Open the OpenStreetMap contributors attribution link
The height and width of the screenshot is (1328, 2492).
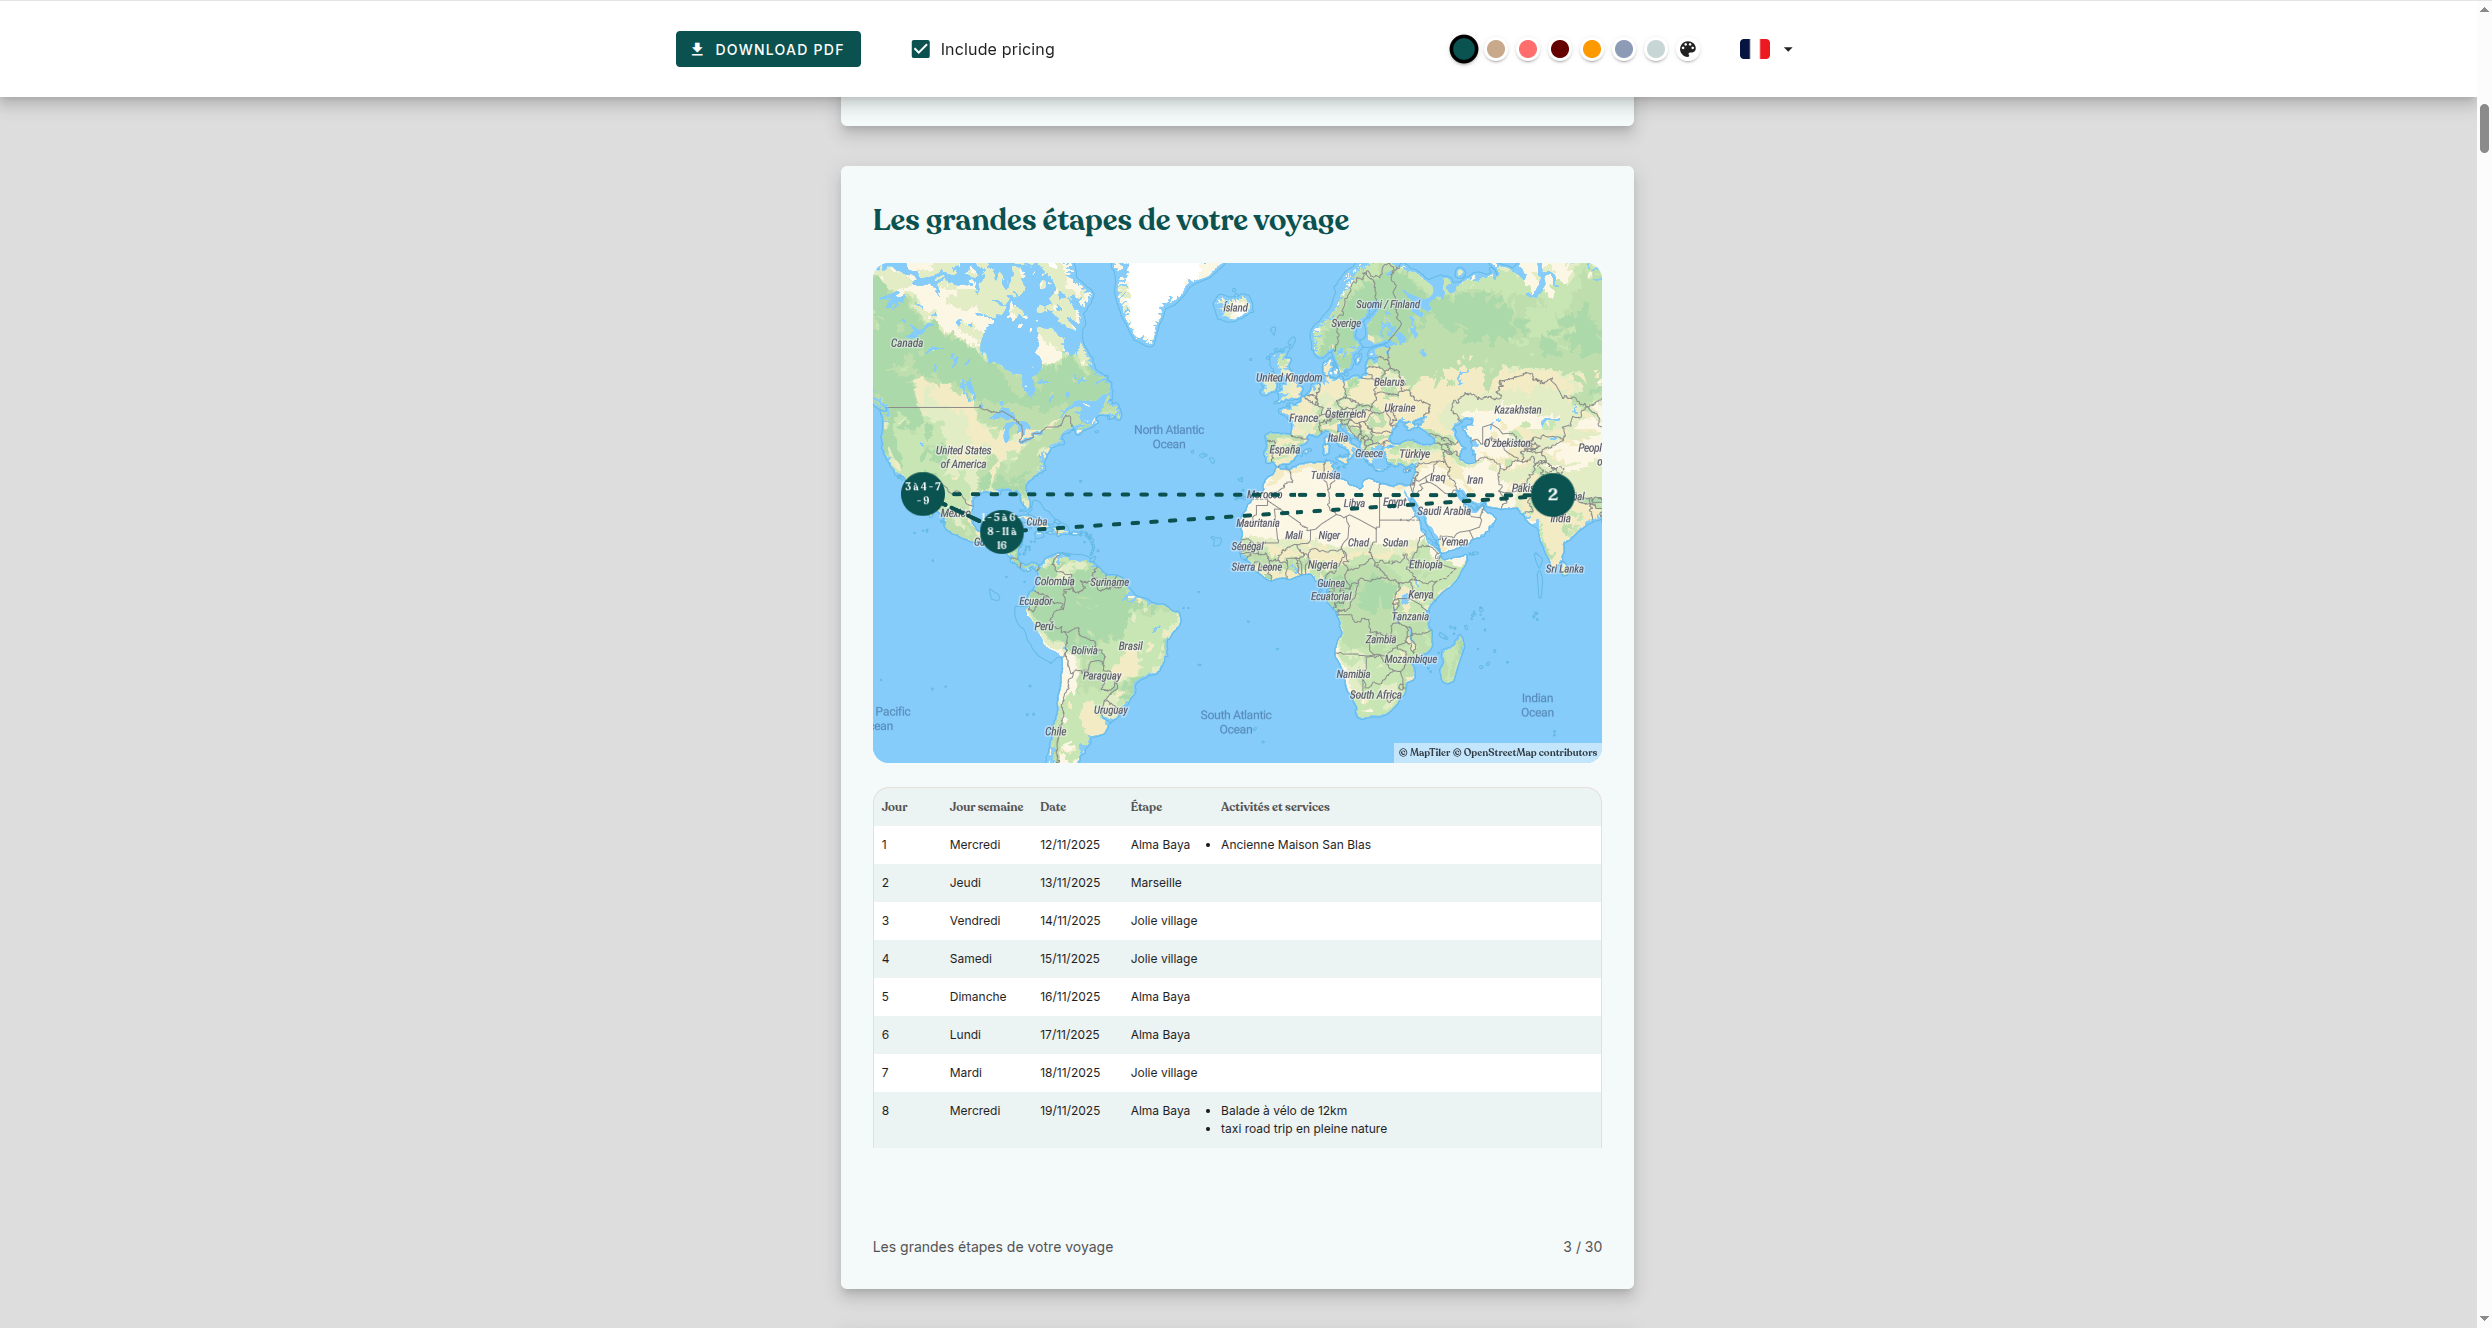point(1530,753)
